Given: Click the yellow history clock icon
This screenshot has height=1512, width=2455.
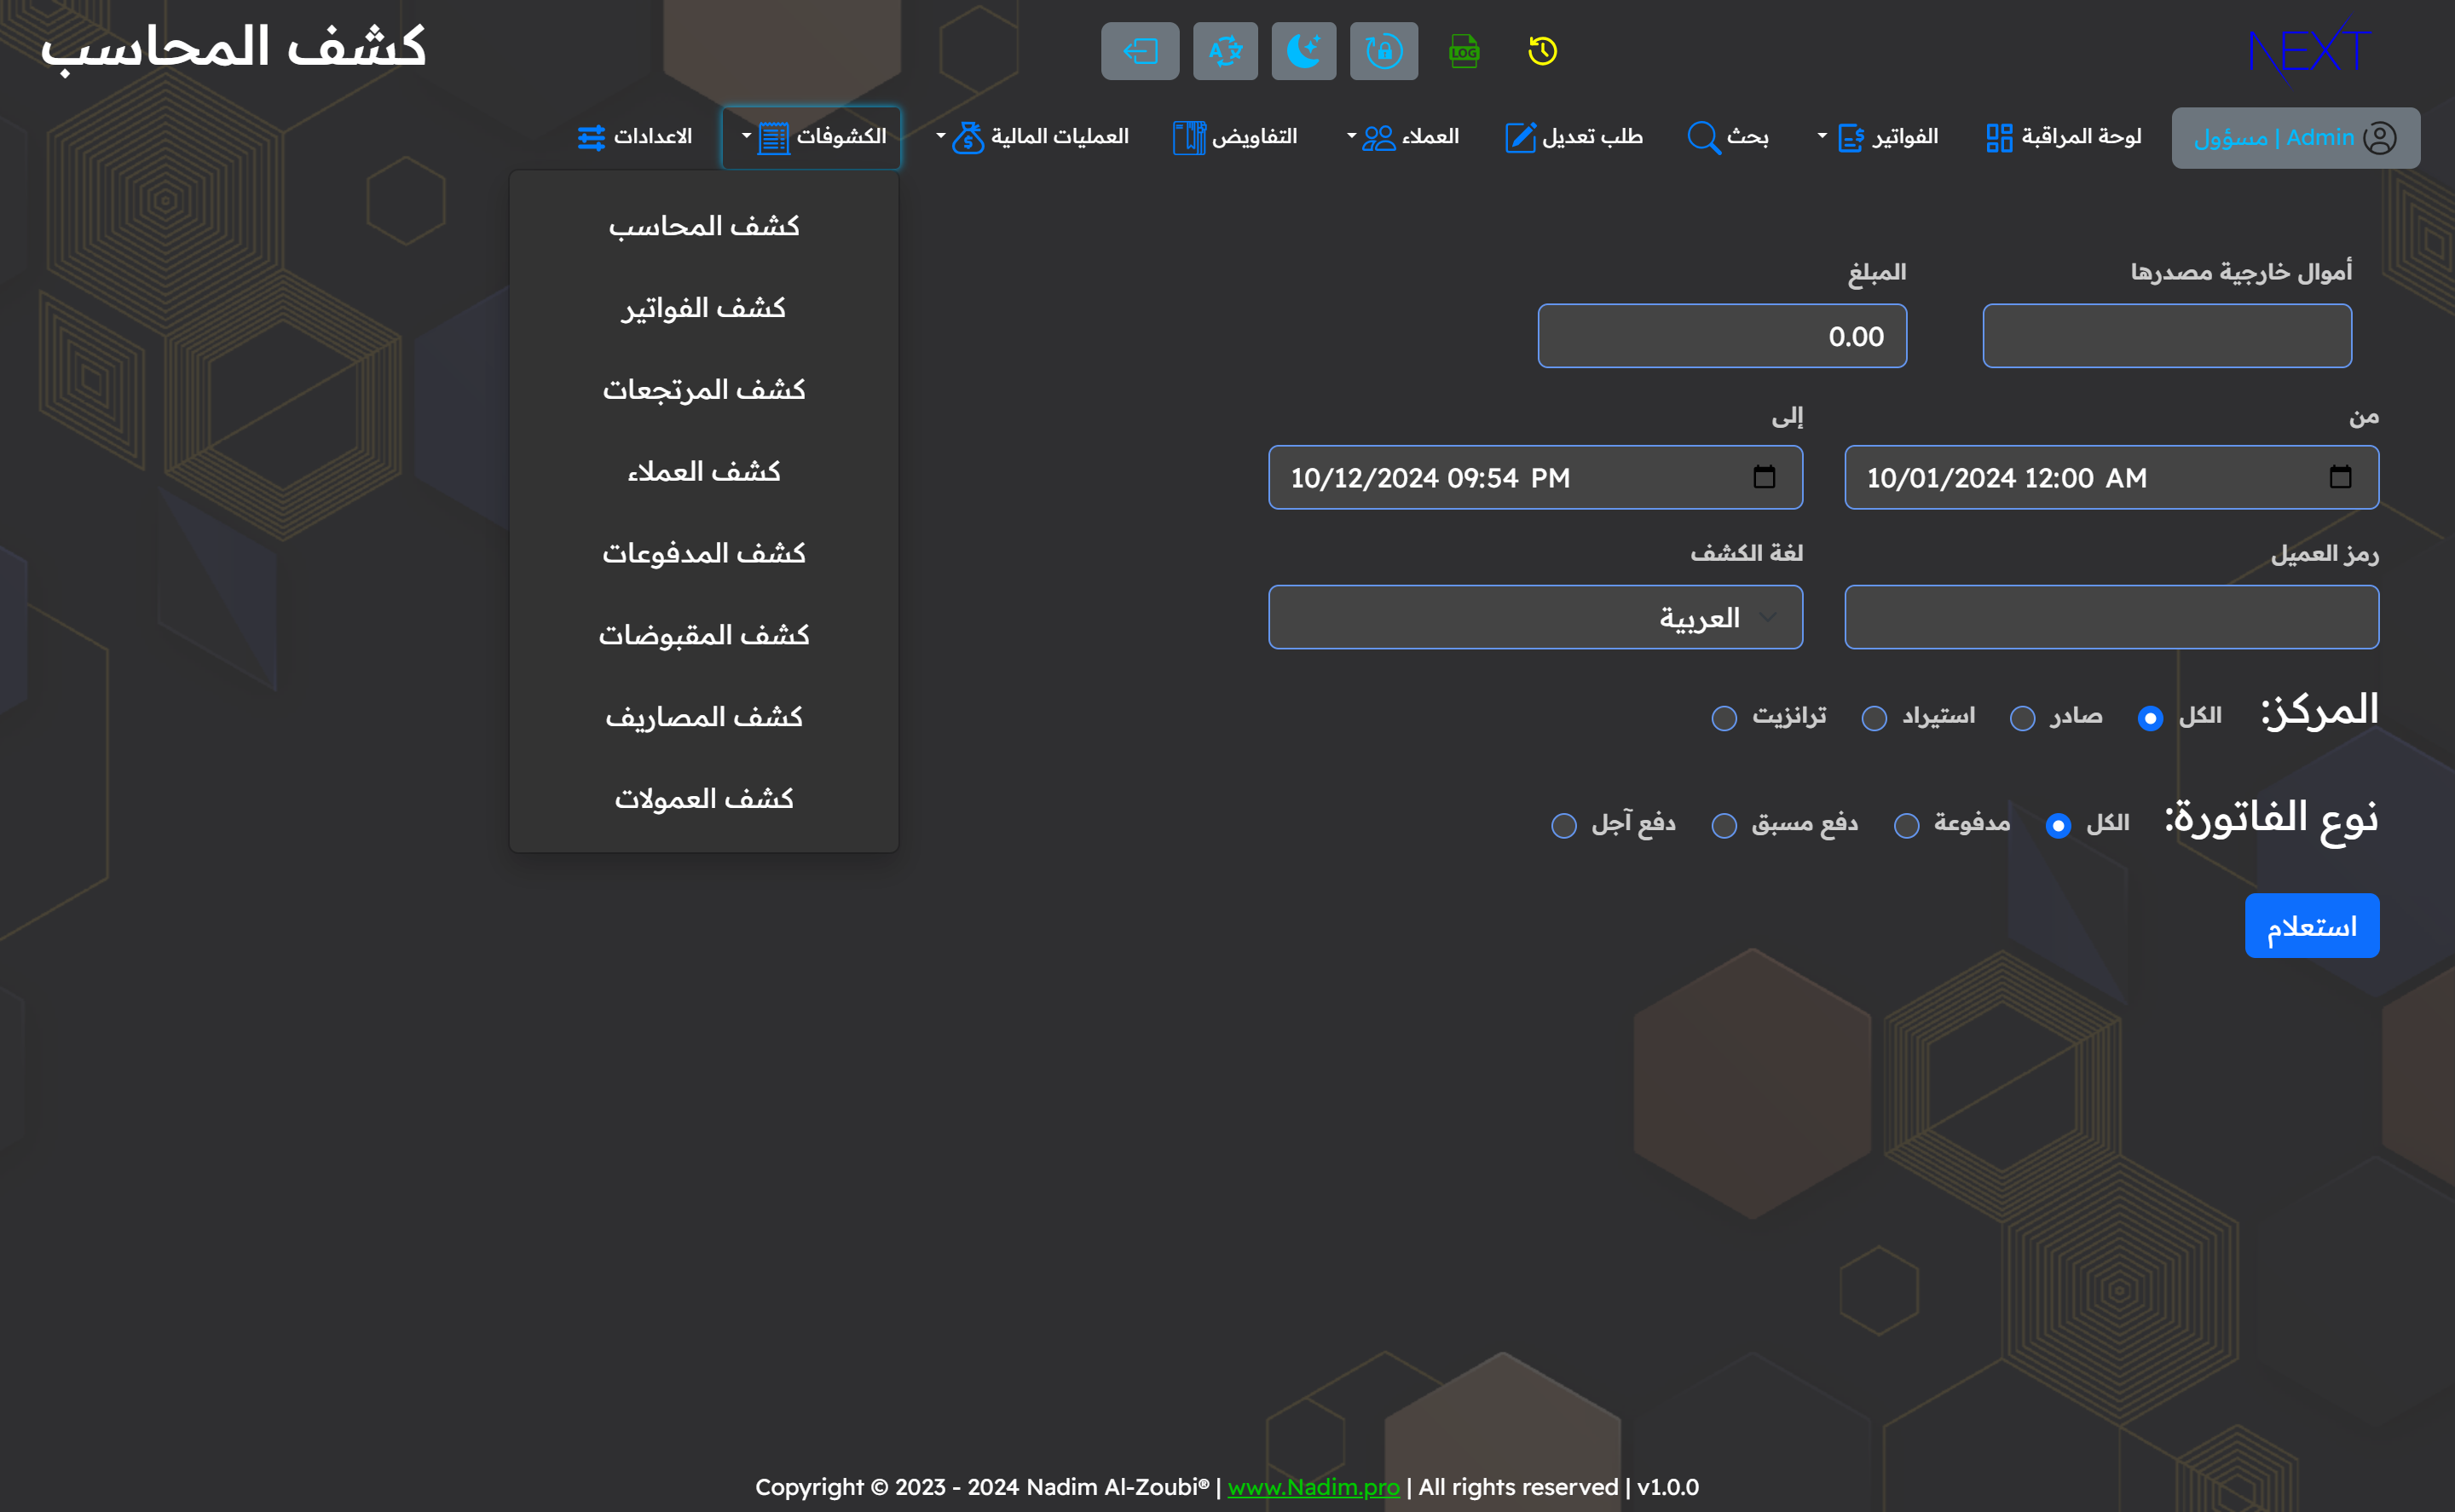Looking at the screenshot, I should (x=1541, y=51).
